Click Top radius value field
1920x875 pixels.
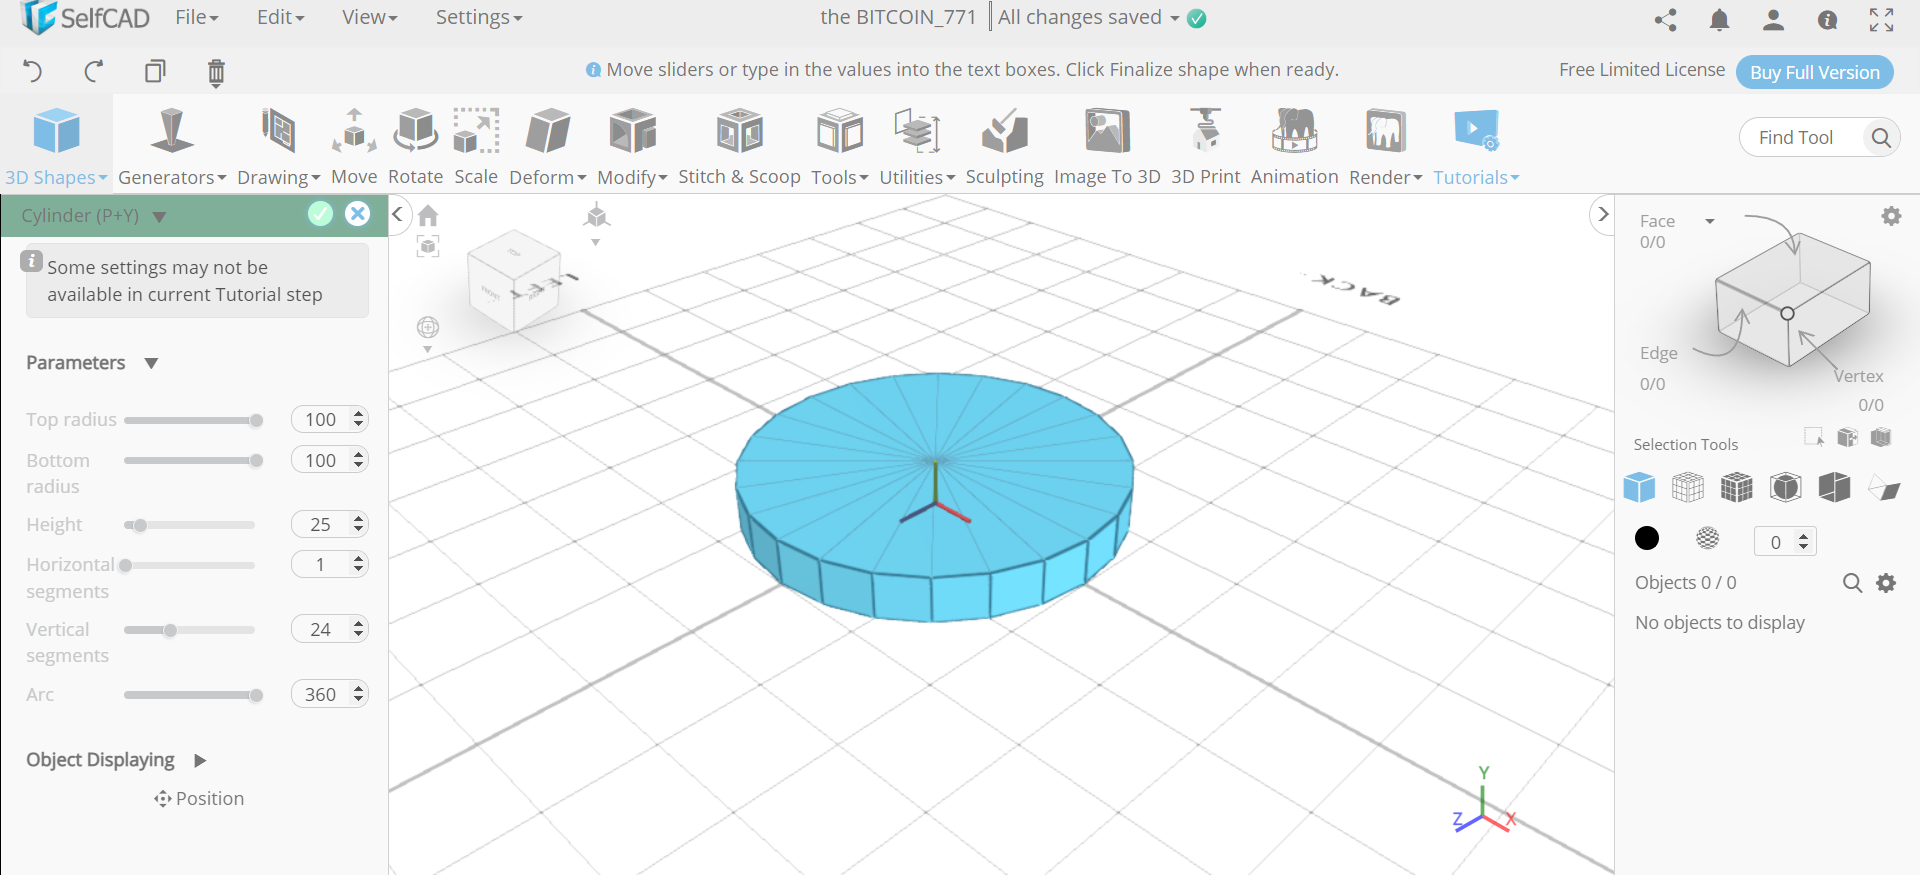coord(321,419)
